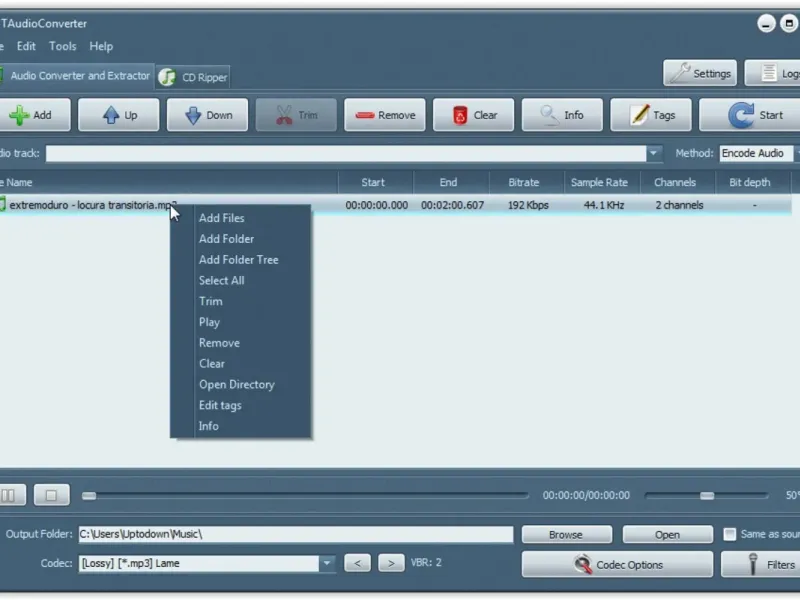Click the CD Ripper music disc icon
The height and width of the screenshot is (600, 800).
click(x=167, y=77)
